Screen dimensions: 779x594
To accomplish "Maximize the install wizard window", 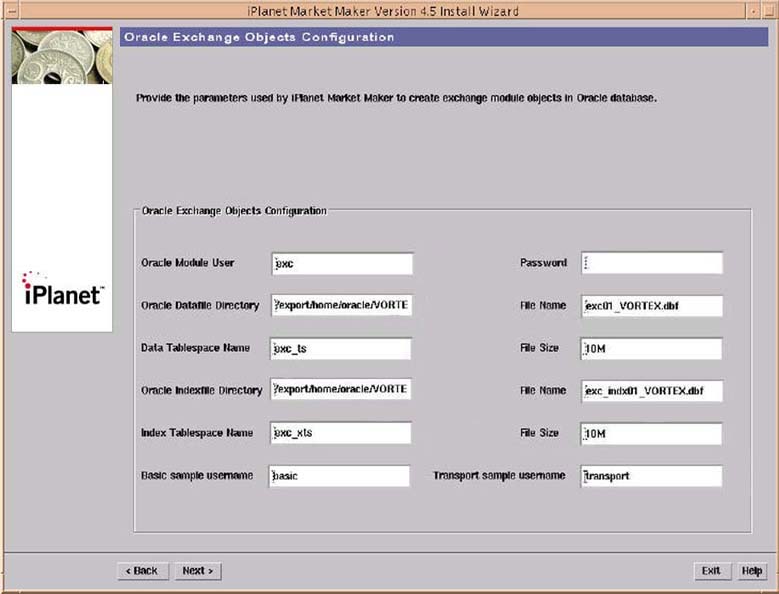I will pyautogui.click(x=769, y=10).
